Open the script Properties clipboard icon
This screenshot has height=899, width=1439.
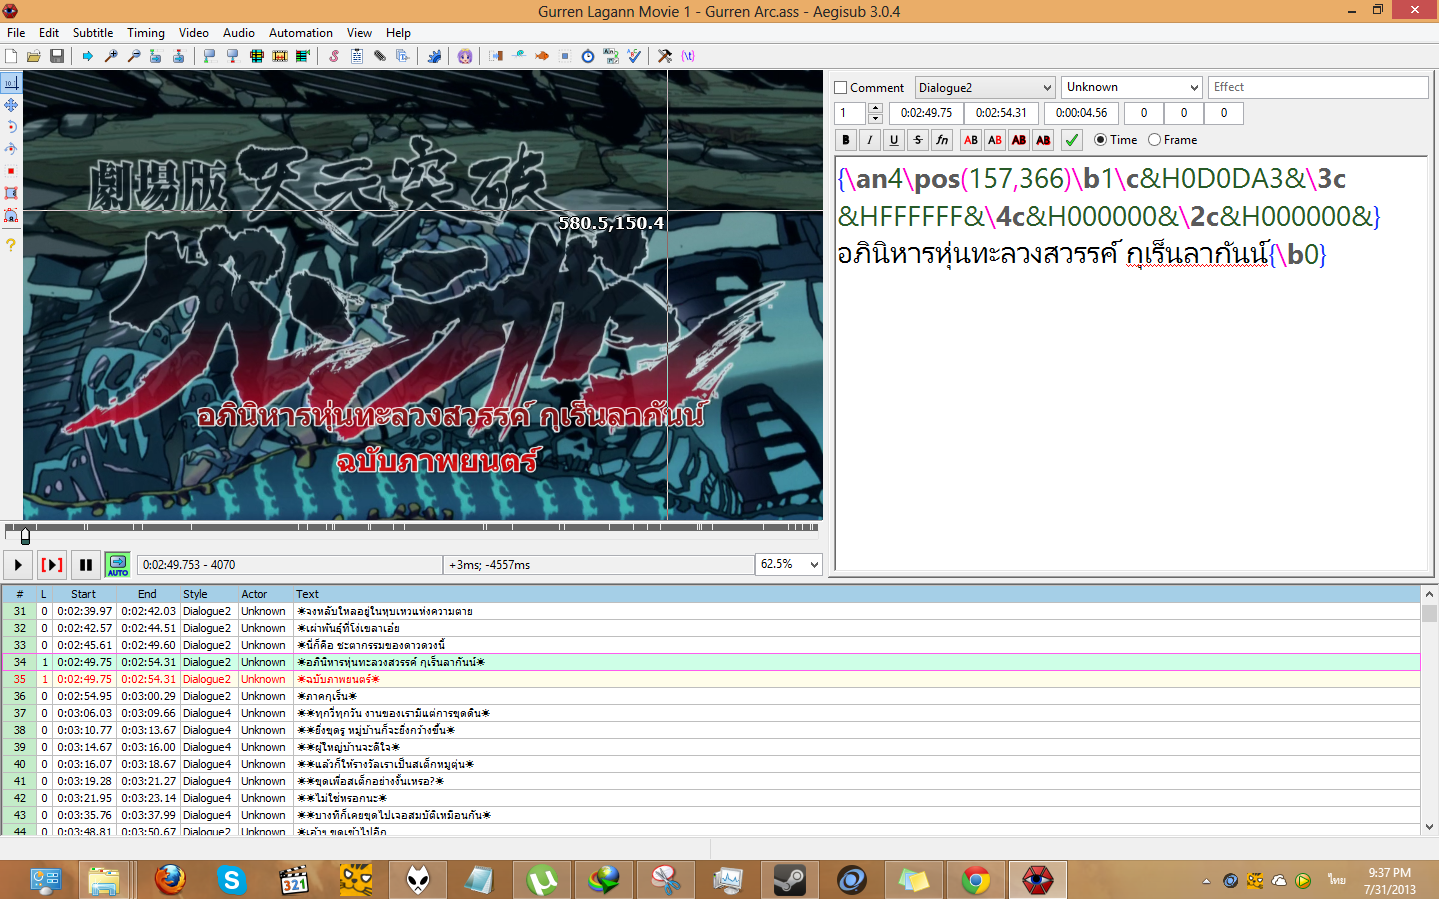[x=357, y=56]
